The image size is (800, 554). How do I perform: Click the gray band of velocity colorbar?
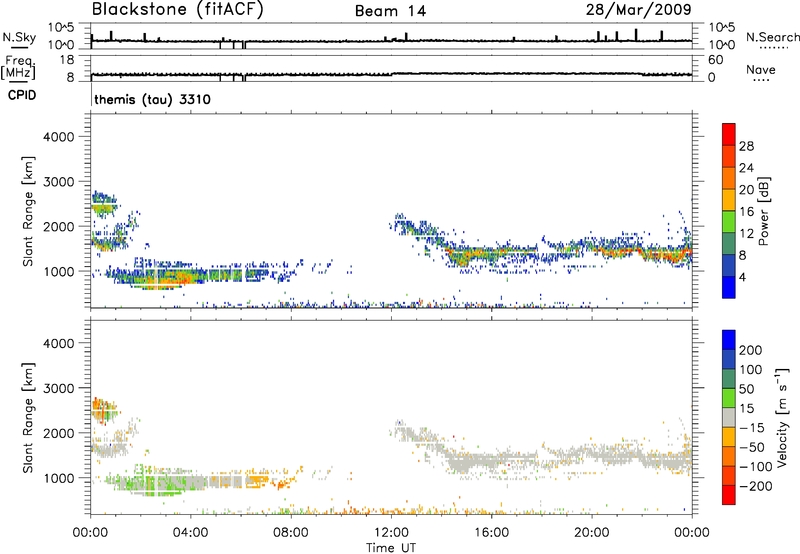point(729,417)
